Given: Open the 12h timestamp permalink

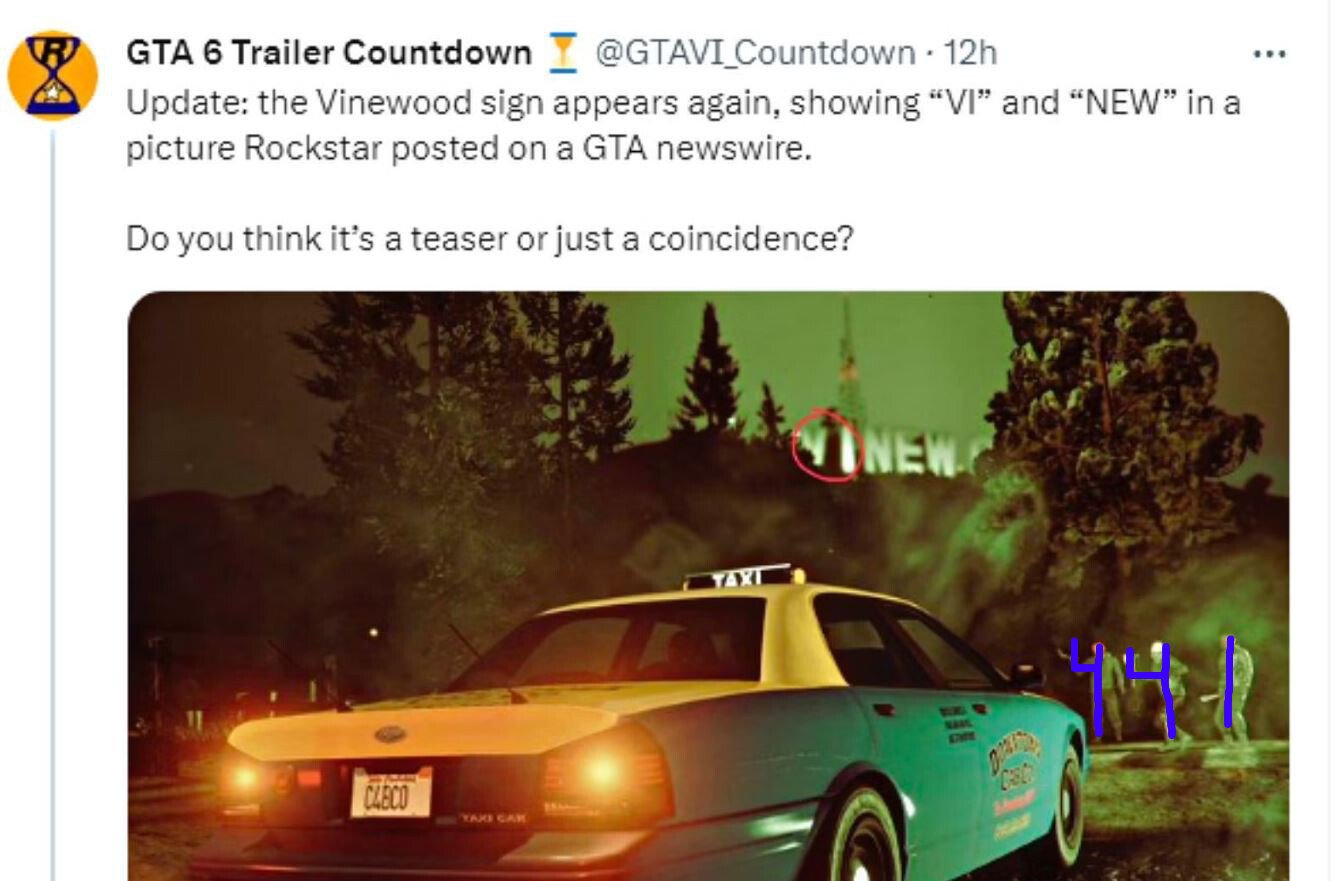Looking at the screenshot, I should (970, 52).
